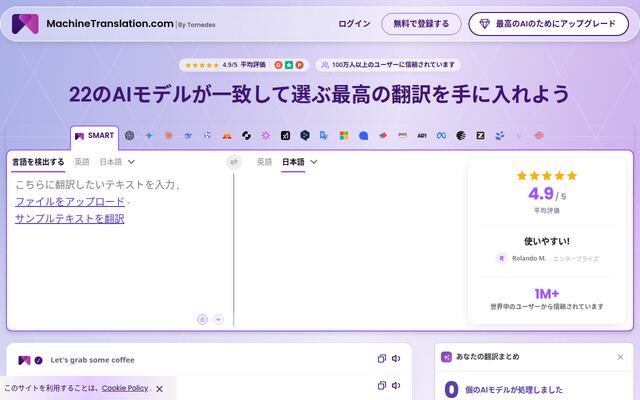
Task: Select the AI21 model icon
Action: pos(422,136)
